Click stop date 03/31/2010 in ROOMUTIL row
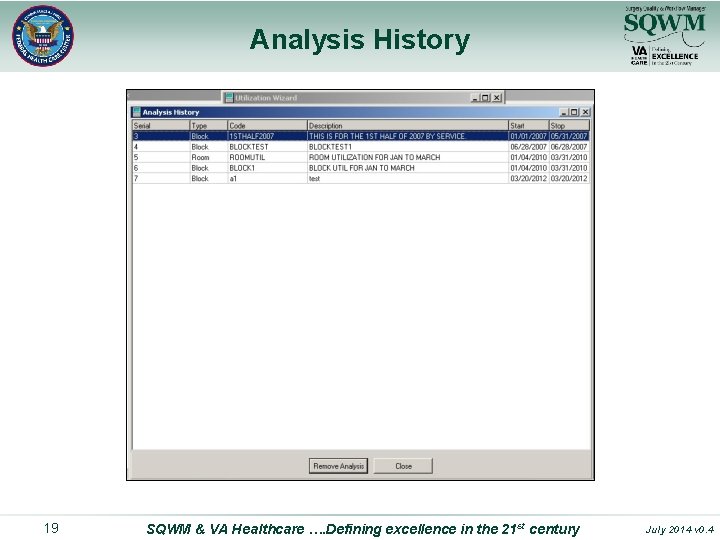 (x=569, y=157)
